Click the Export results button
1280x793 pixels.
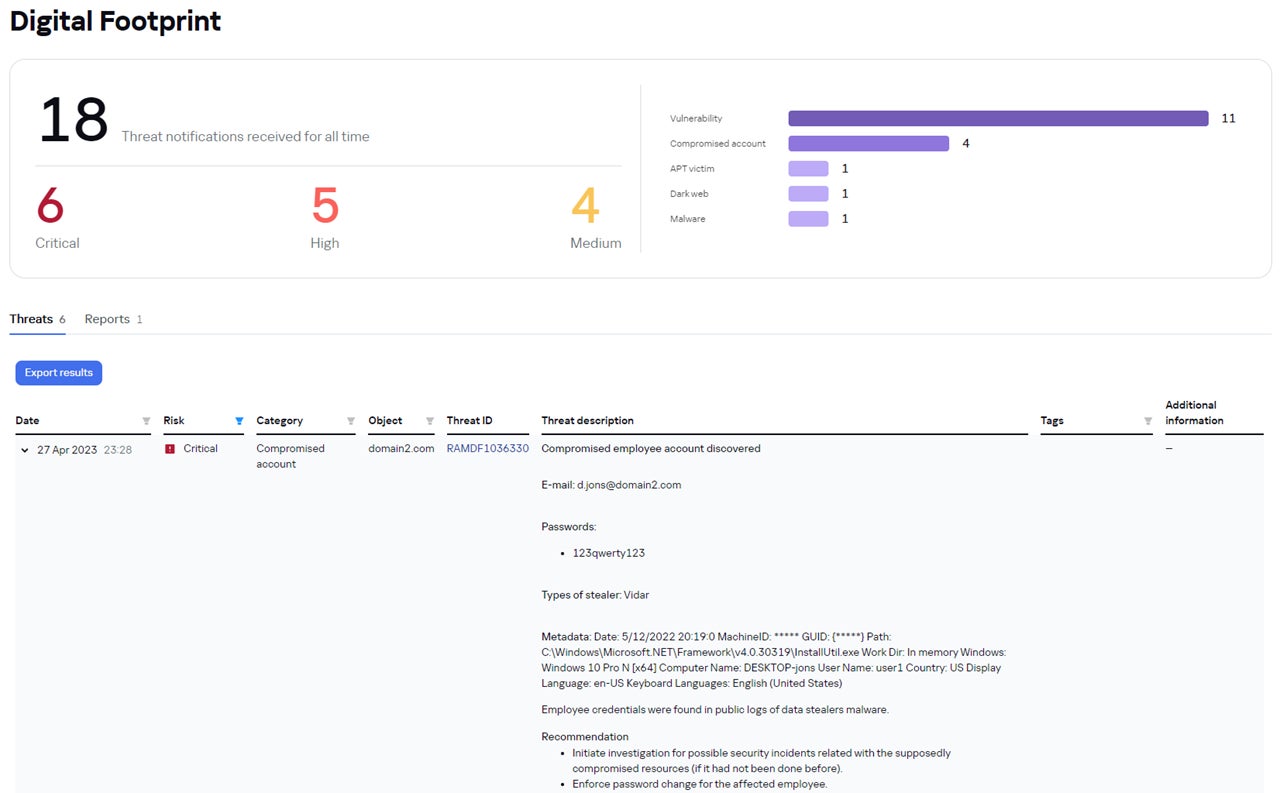(x=59, y=373)
